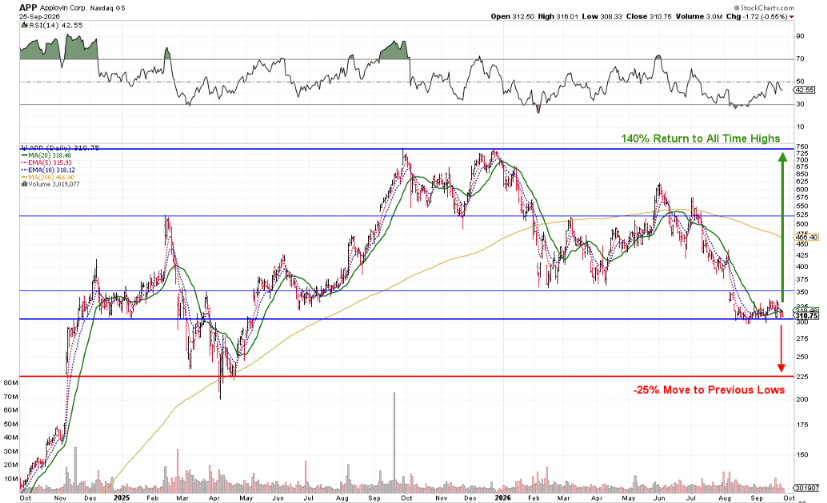
Task: Click the RSI(14) 42.55 panel label
Action: [x=54, y=25]
